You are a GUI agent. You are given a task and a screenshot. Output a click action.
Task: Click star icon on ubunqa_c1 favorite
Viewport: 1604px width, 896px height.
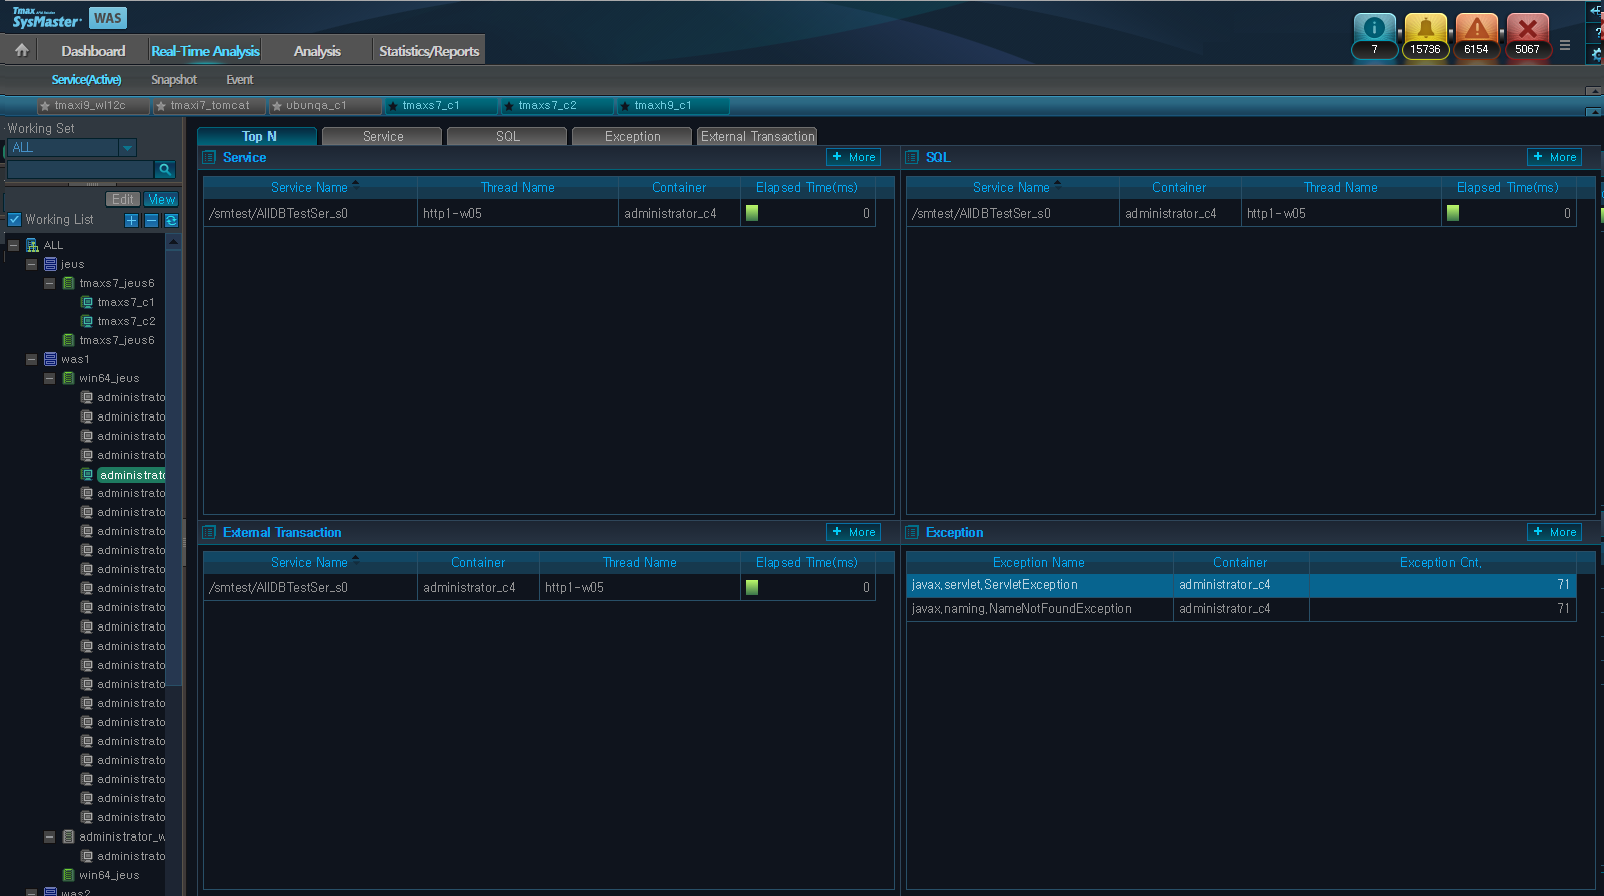click(277, 106)
